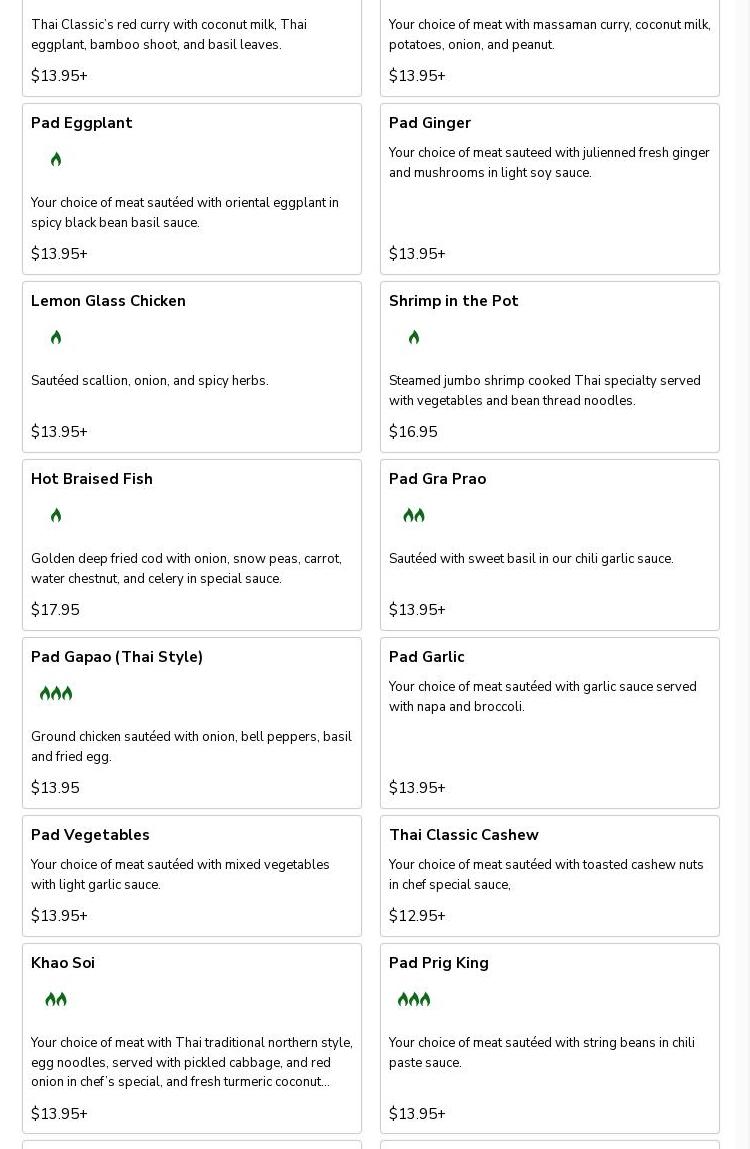Open the Pad Vegetables menu card
Screen dimensions: 750x1149
point(90,835)
